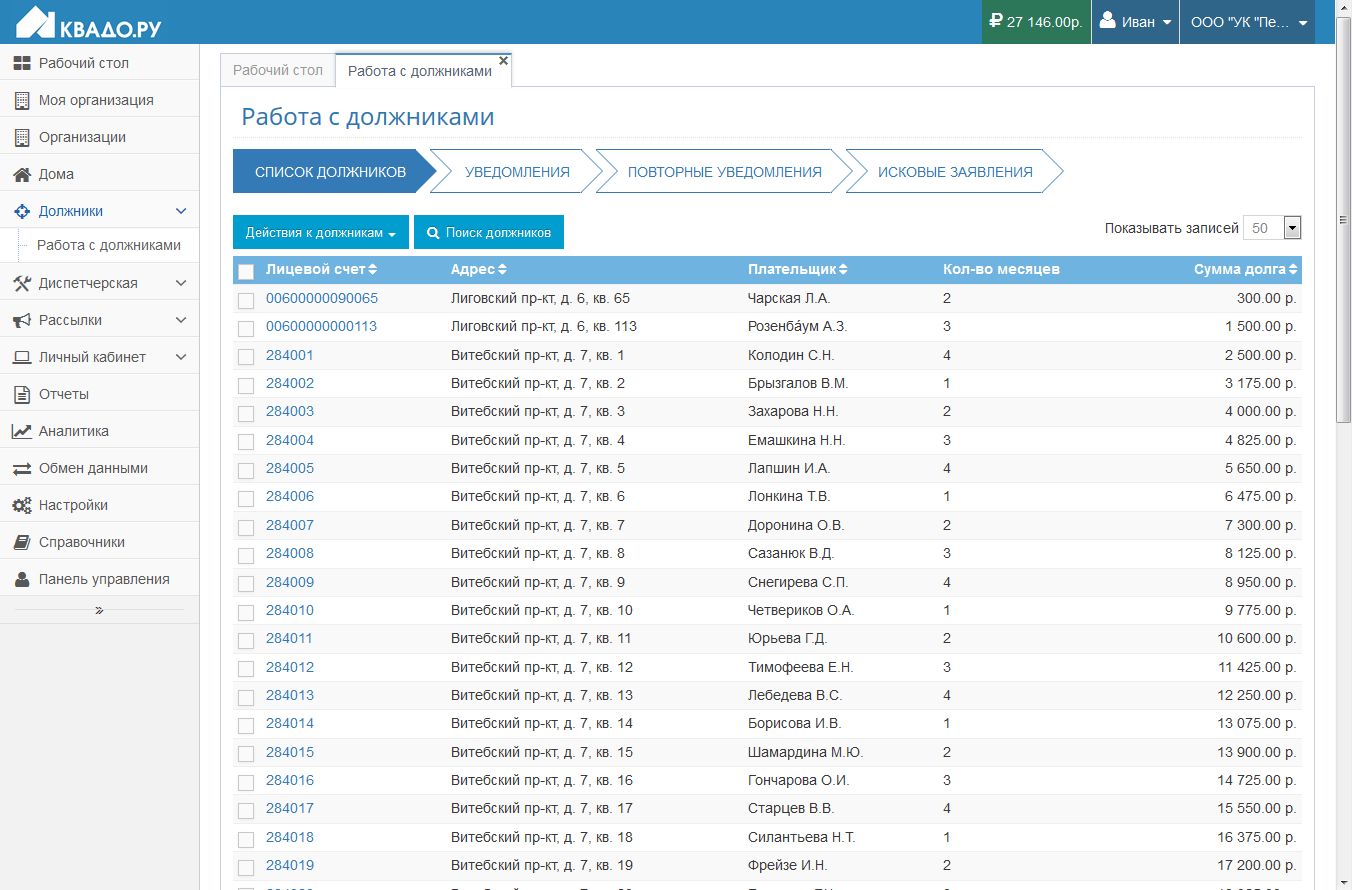Click the Отчеты document icon

(x=21, y=394)
